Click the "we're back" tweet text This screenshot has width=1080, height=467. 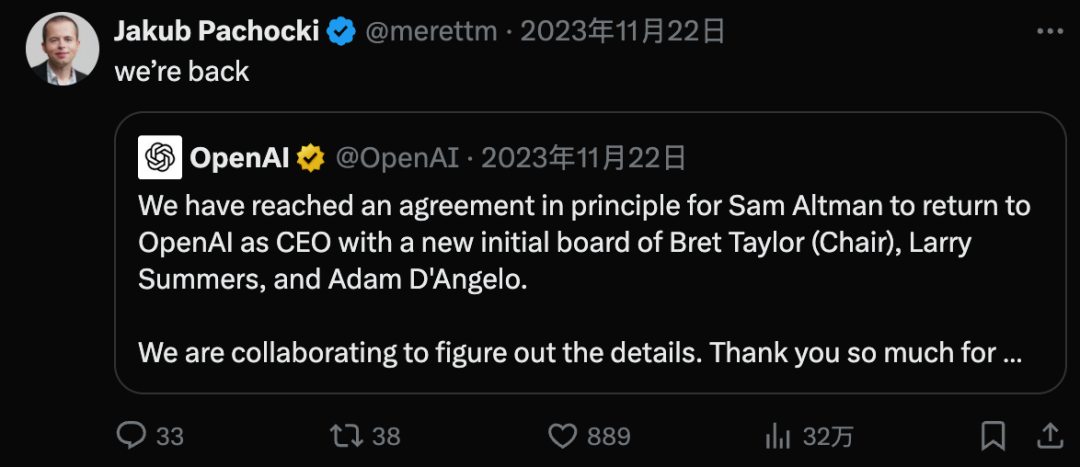click(x=182, y=72)
